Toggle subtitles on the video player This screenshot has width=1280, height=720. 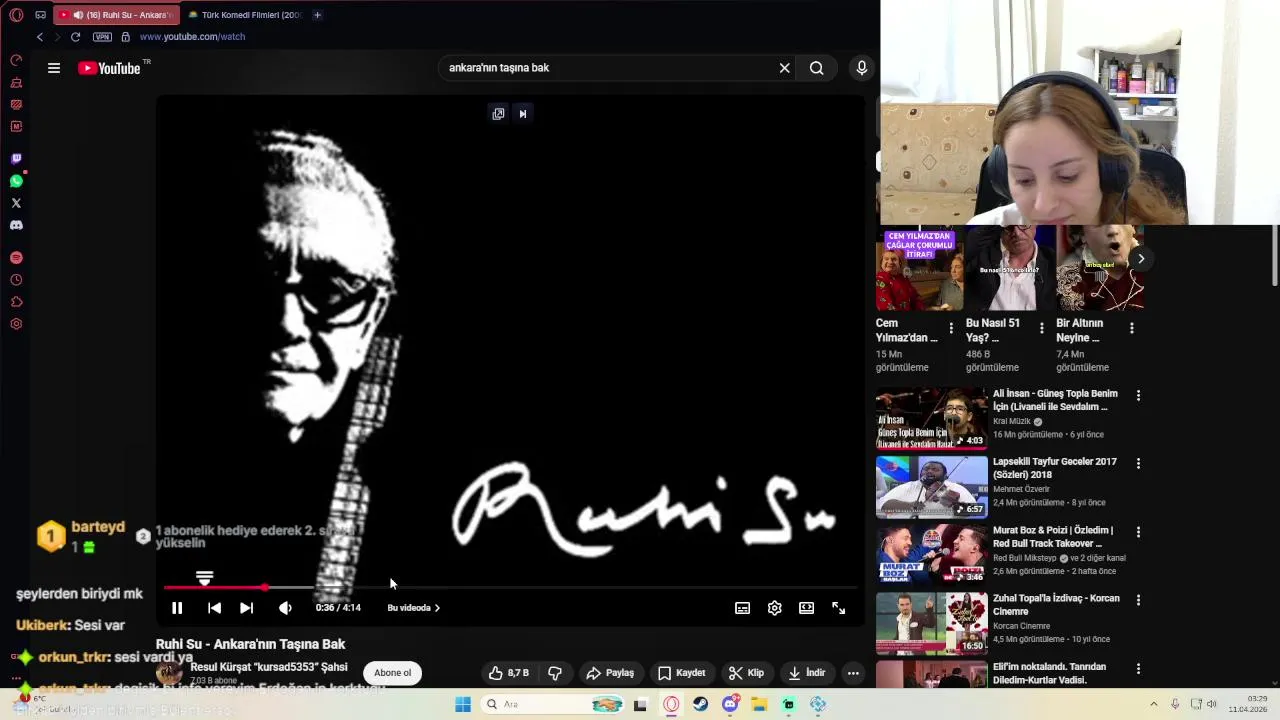pyautogui.click(x=742, y=608)
